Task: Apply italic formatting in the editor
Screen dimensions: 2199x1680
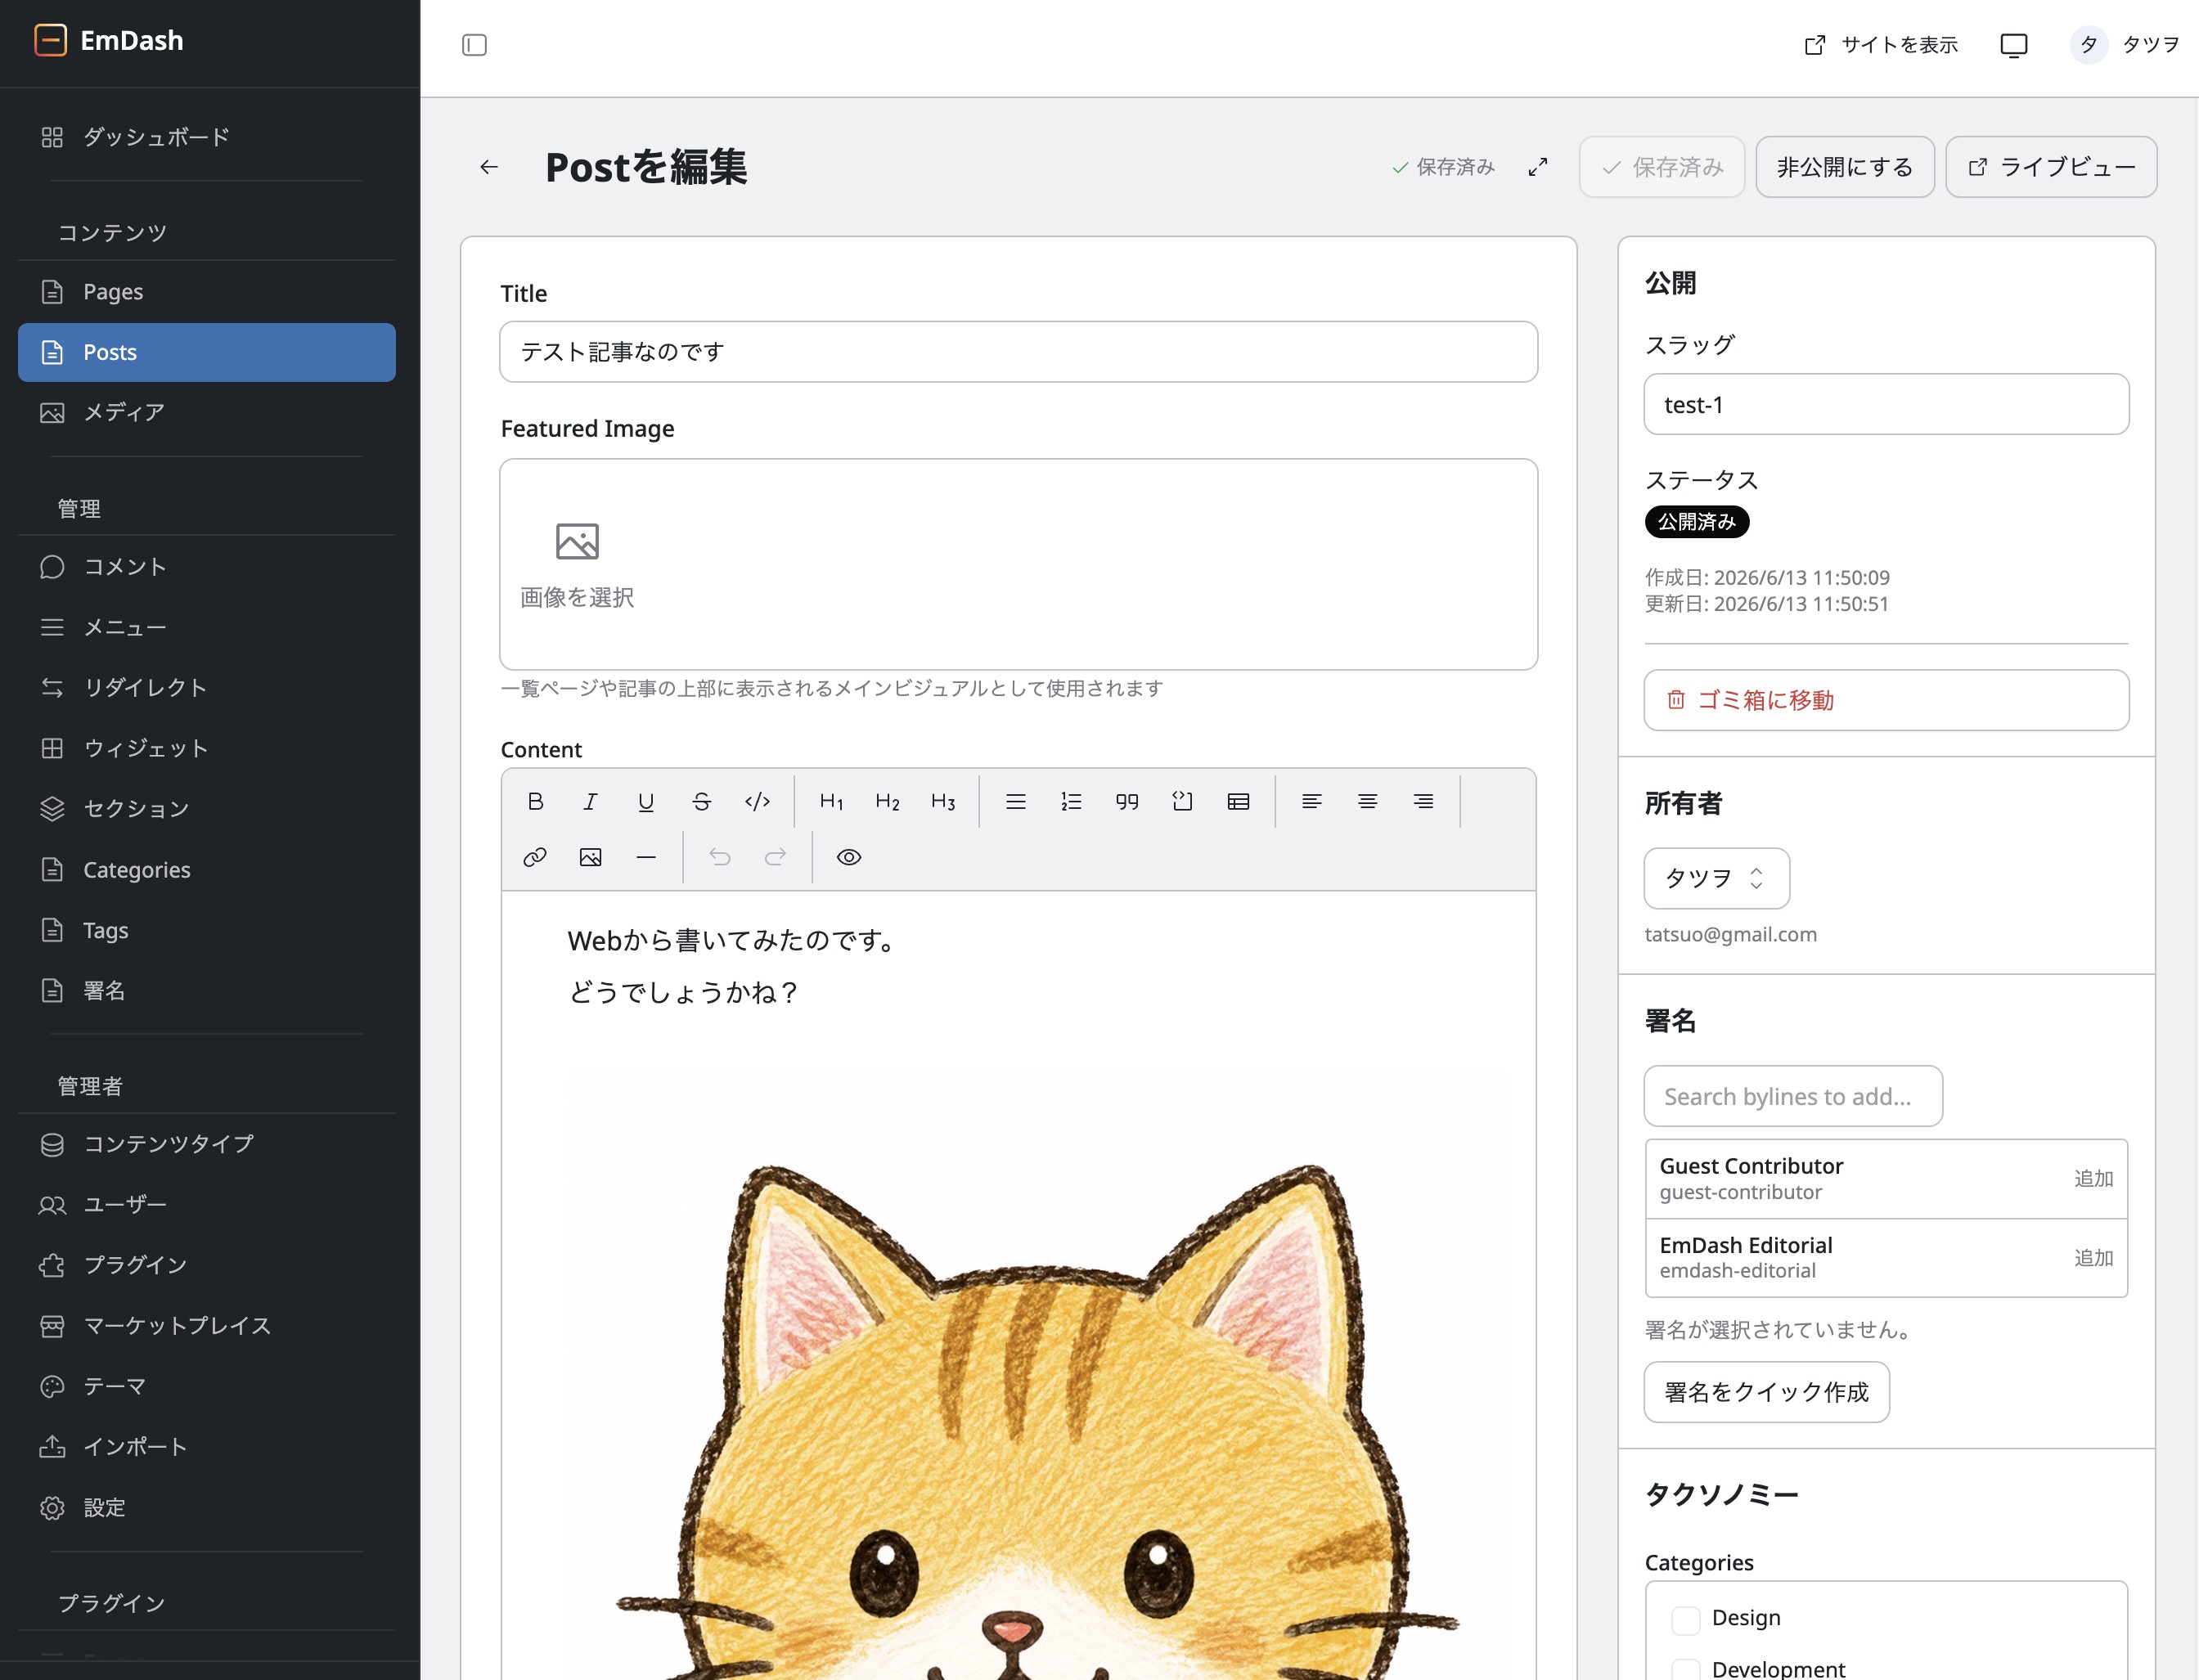Action: (x=591, y=801)
